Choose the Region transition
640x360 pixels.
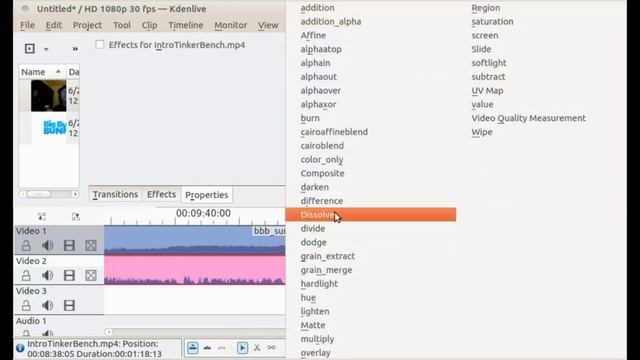coord(486,8)
